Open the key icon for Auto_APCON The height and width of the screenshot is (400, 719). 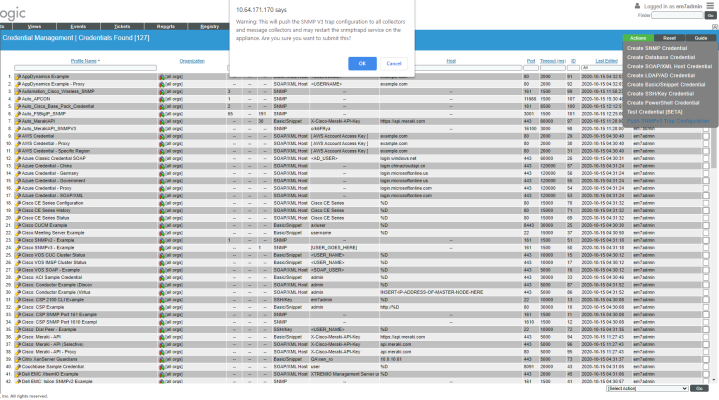pyautogui.click(x=18, y=99)
